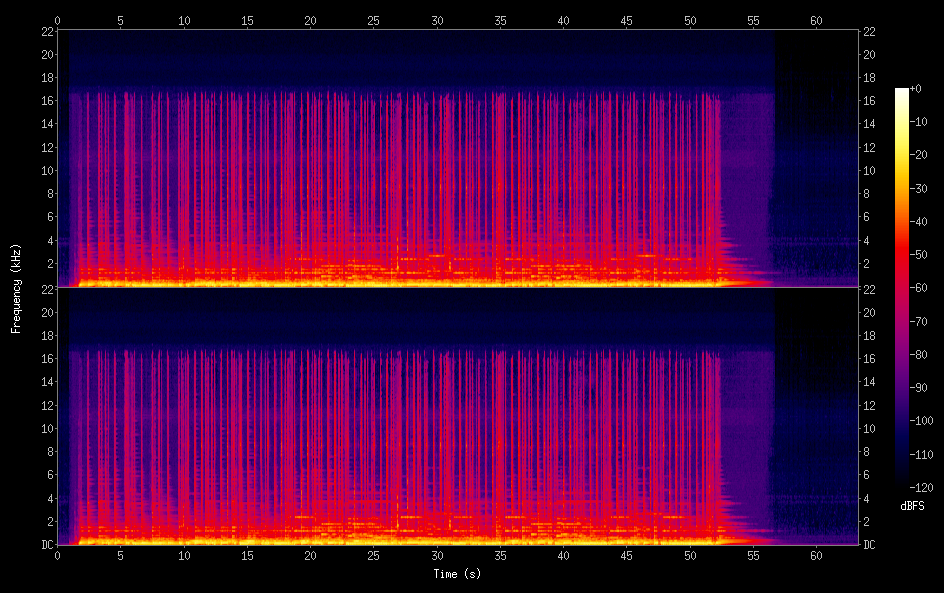Click the Time (s) axis label
This screenshot has width=944, height=593.
457,574
